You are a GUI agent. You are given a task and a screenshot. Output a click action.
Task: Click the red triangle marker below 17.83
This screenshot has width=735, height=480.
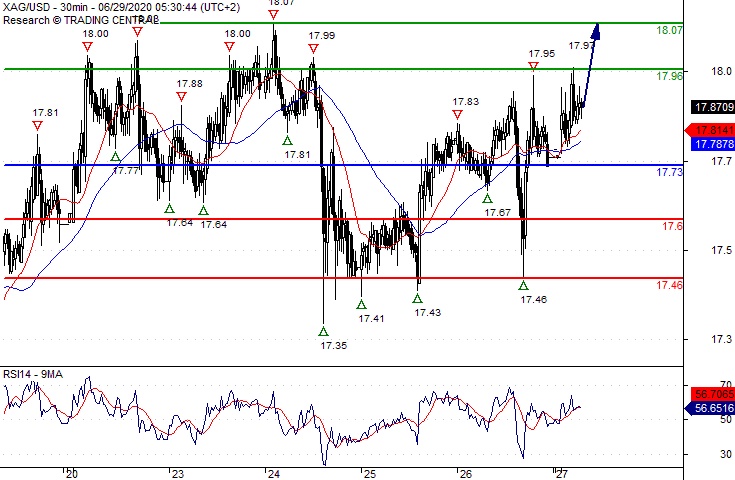[x=458, y=114]
